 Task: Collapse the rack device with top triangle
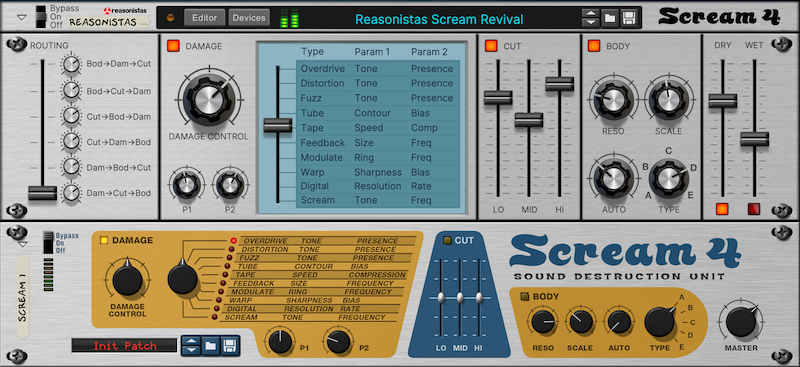click(21, 17)
